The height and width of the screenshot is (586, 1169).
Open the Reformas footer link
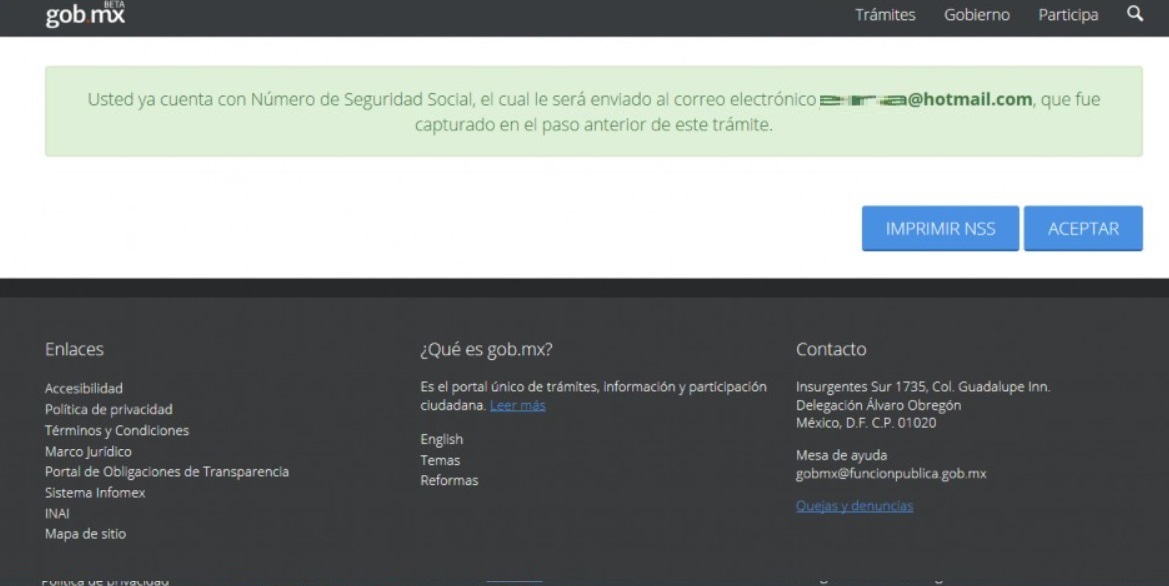pos(449,480)
